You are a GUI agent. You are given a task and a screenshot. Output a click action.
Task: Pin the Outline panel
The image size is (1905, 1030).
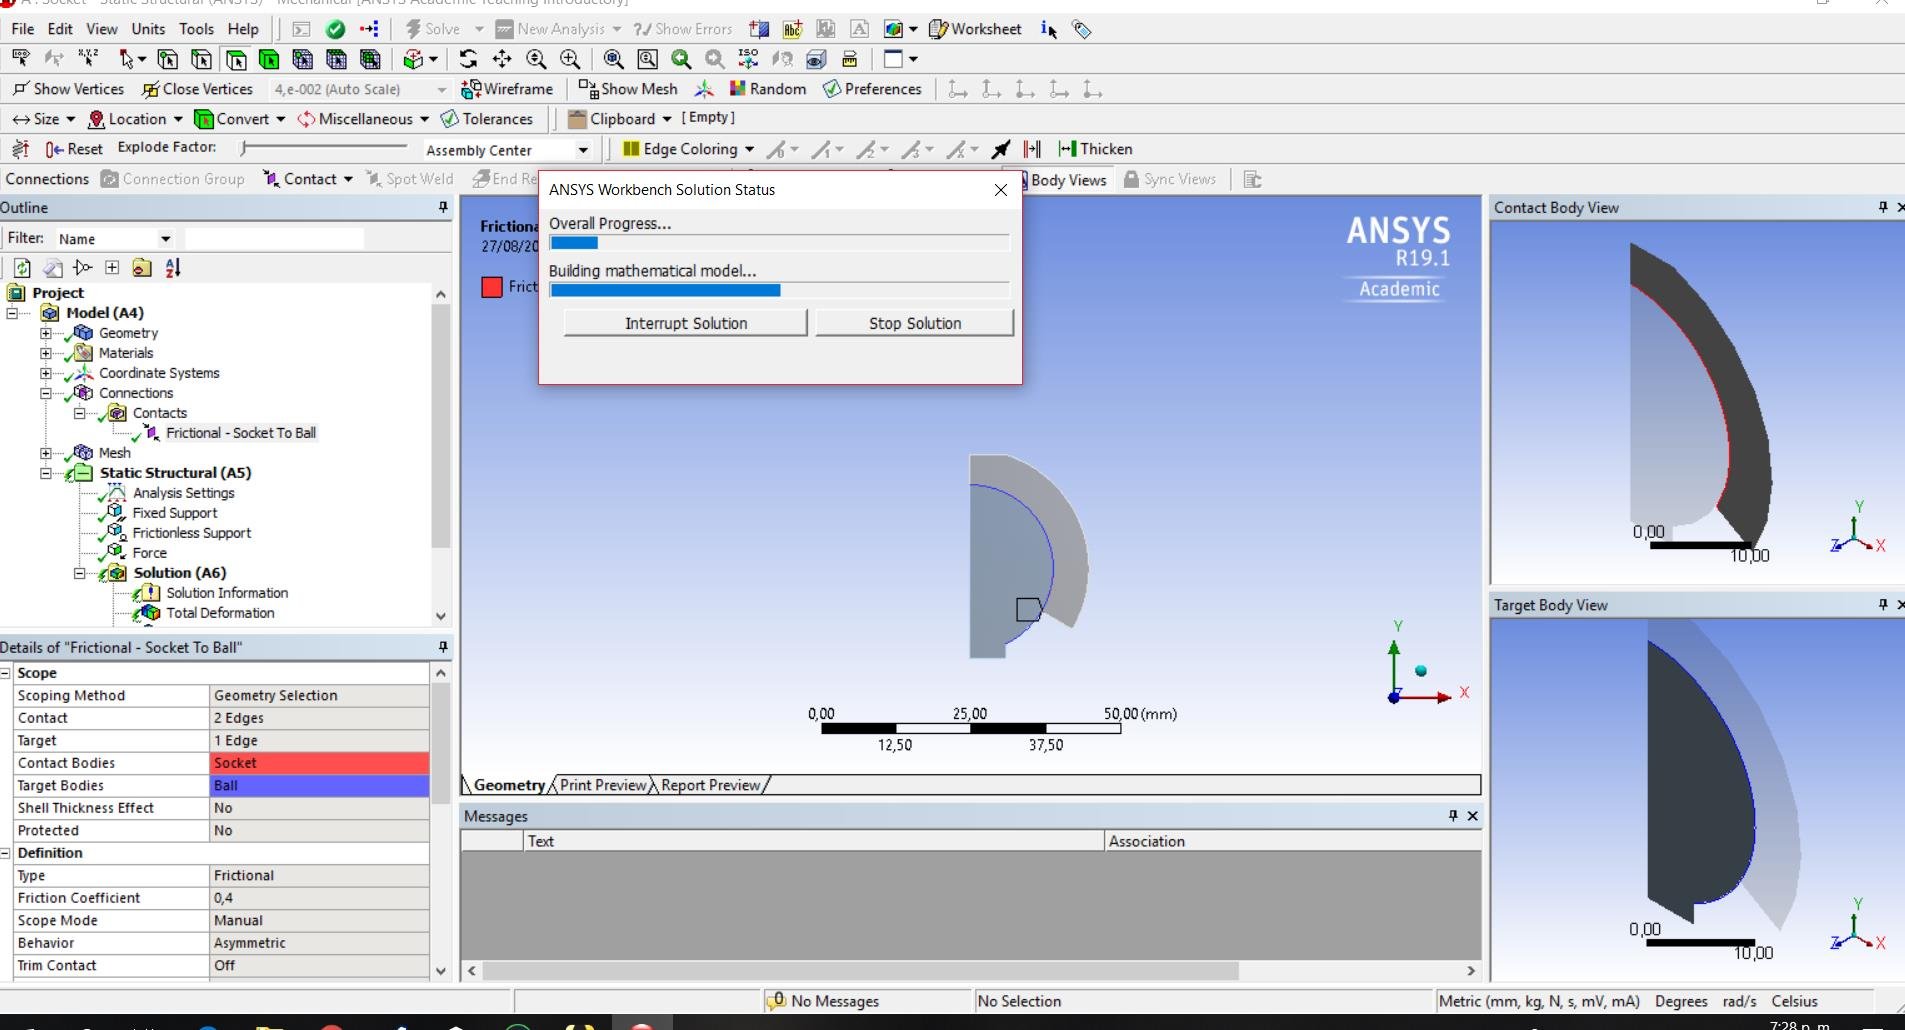tap(443, 207)
